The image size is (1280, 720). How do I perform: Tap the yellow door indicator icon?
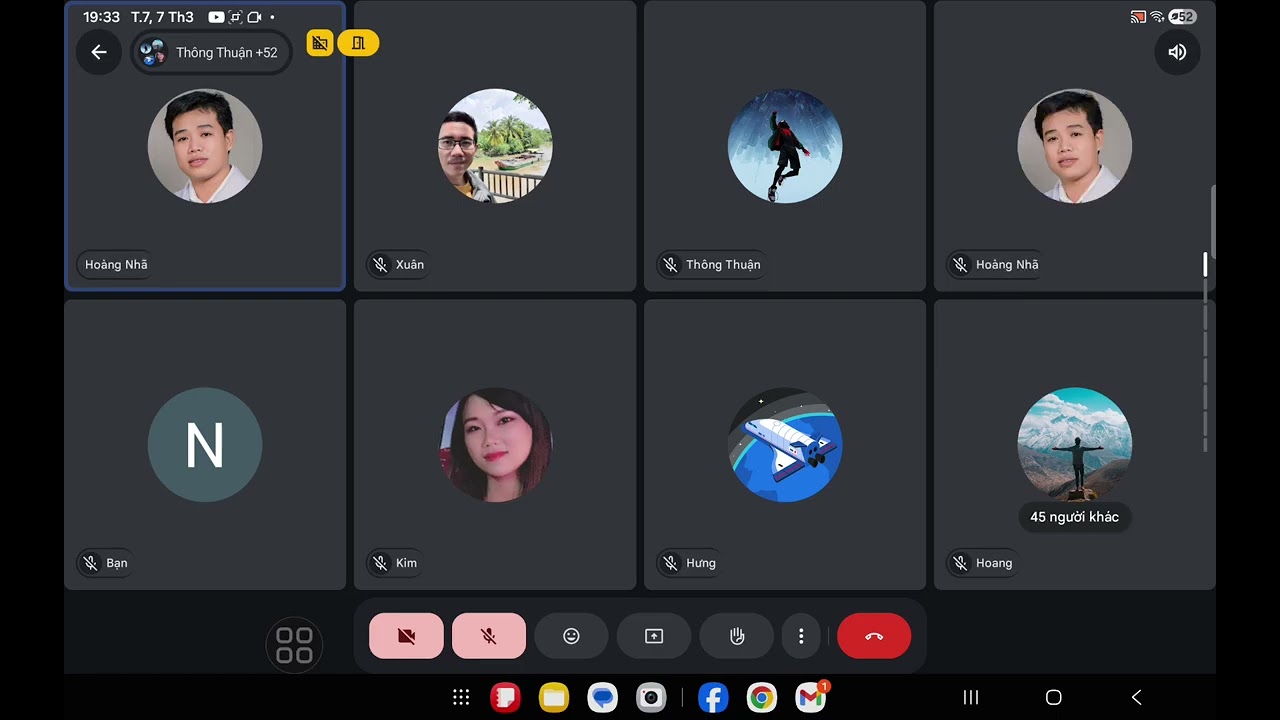click(x=358, y=43)
